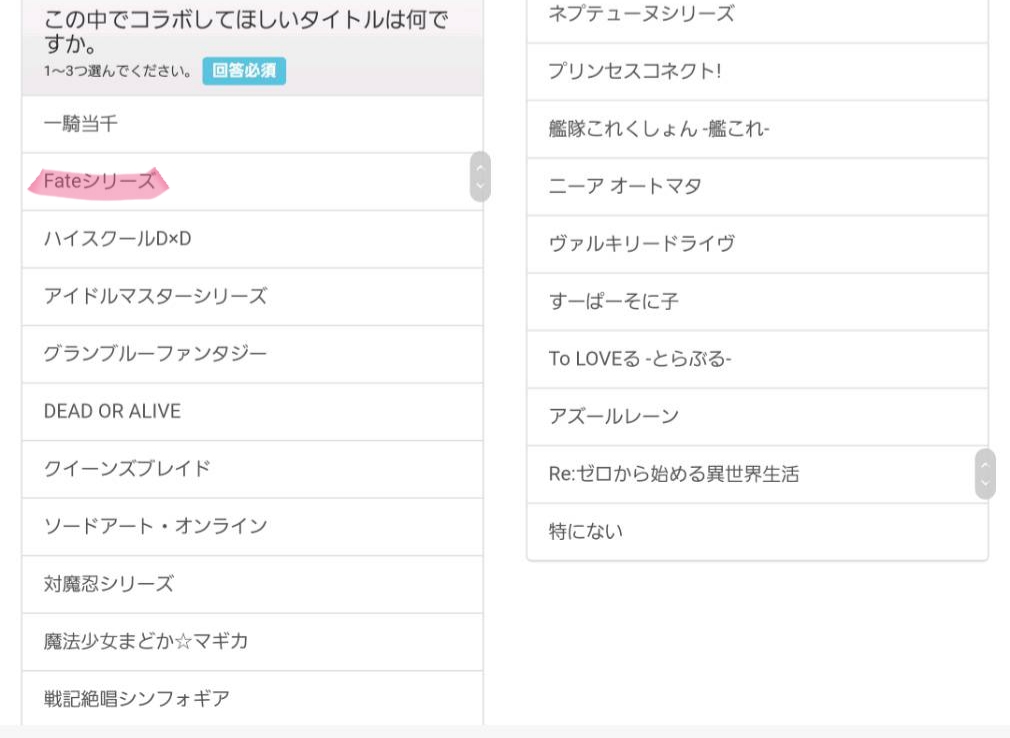Screen dimensions: 1010x738
Task: Click the 回答必須 required badge
Action: coord(244,71)
